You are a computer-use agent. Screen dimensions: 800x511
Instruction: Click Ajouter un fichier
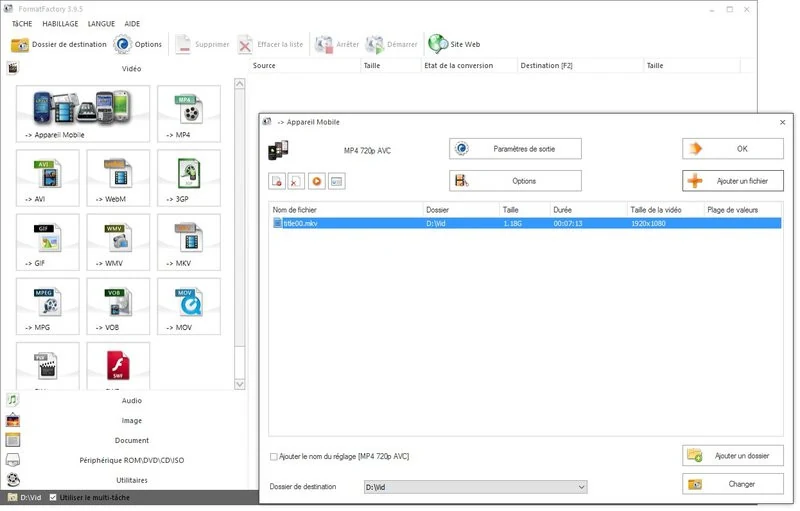click(x=733, y=181)
